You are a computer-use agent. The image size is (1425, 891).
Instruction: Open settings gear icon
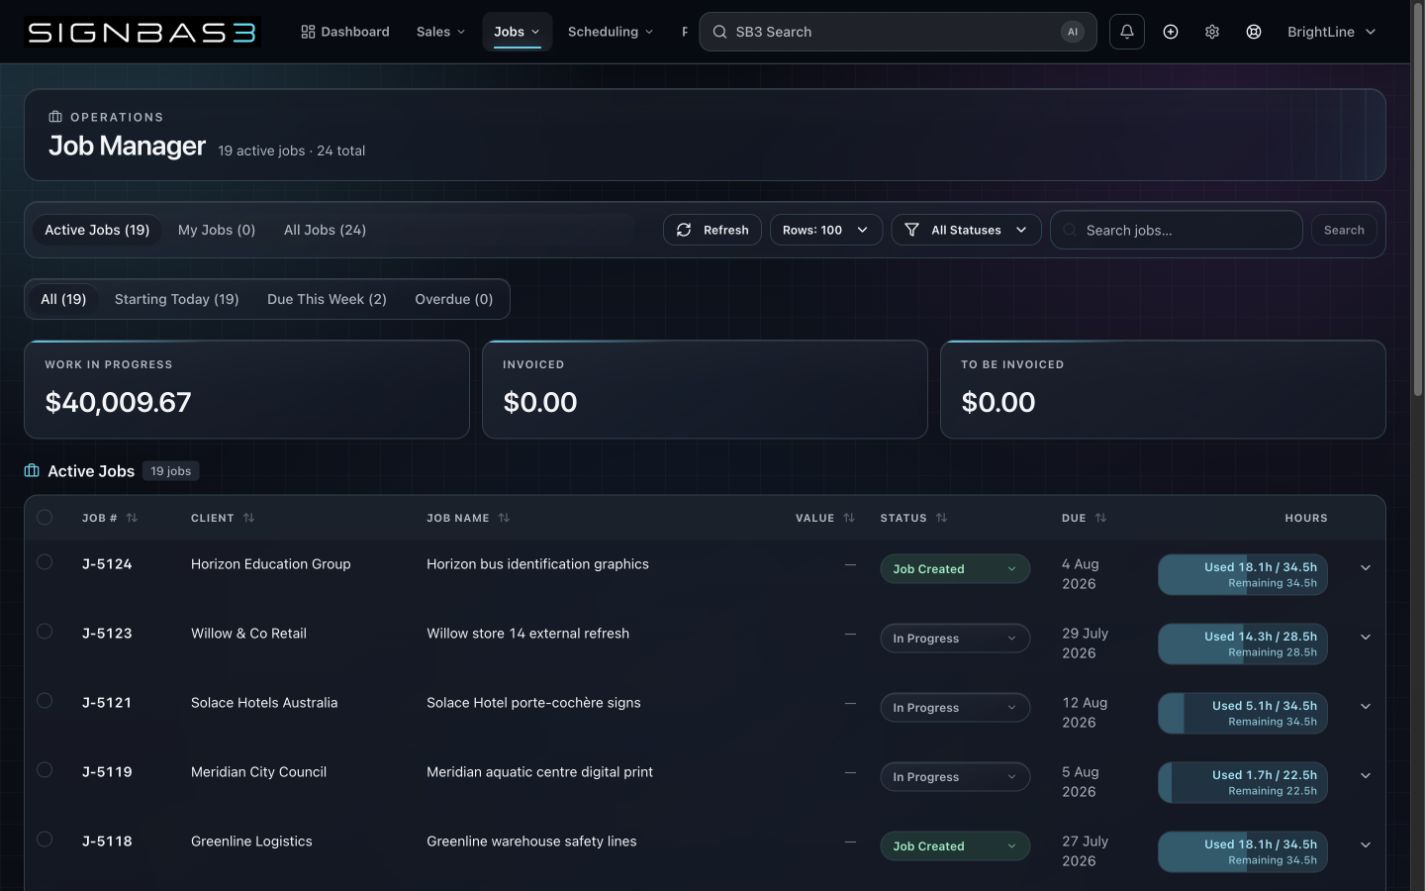[x=1212, y=32]
